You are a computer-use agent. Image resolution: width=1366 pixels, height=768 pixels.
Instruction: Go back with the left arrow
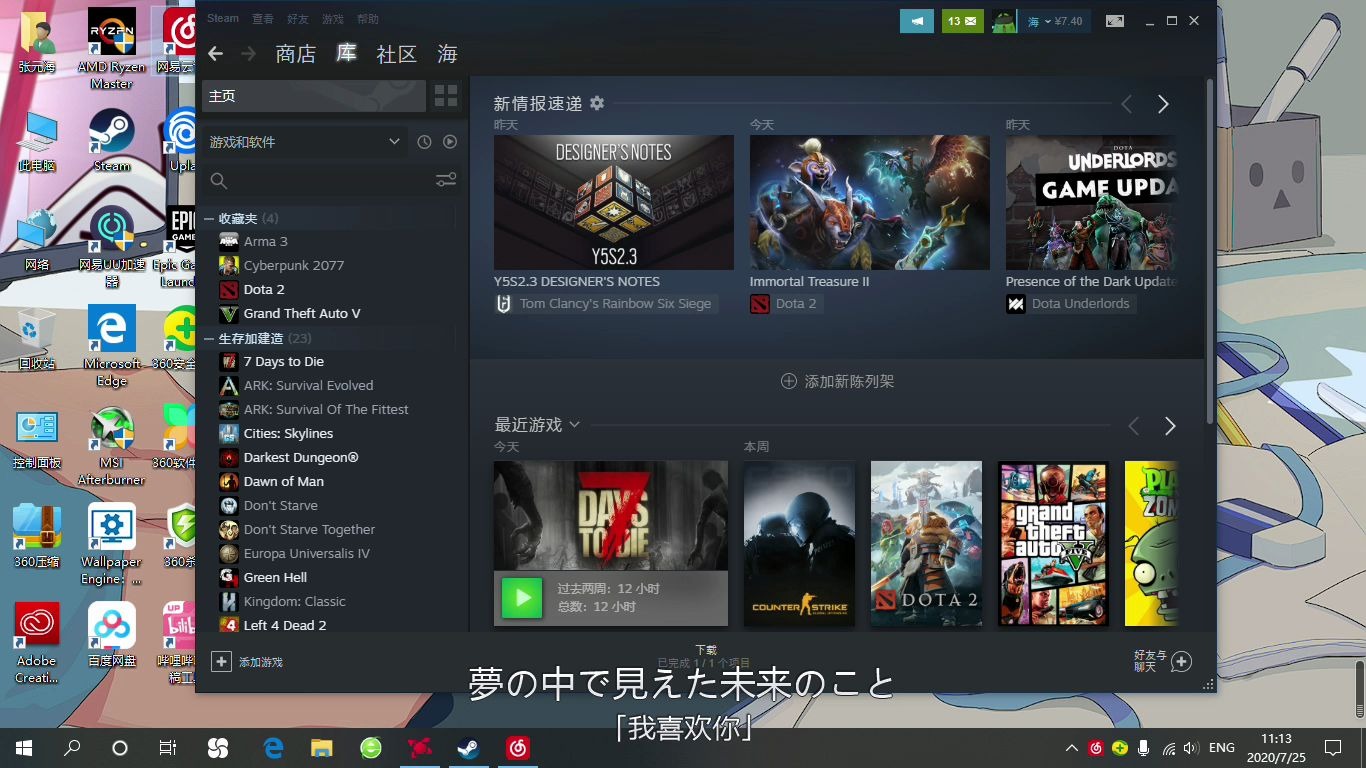point(215,54)
